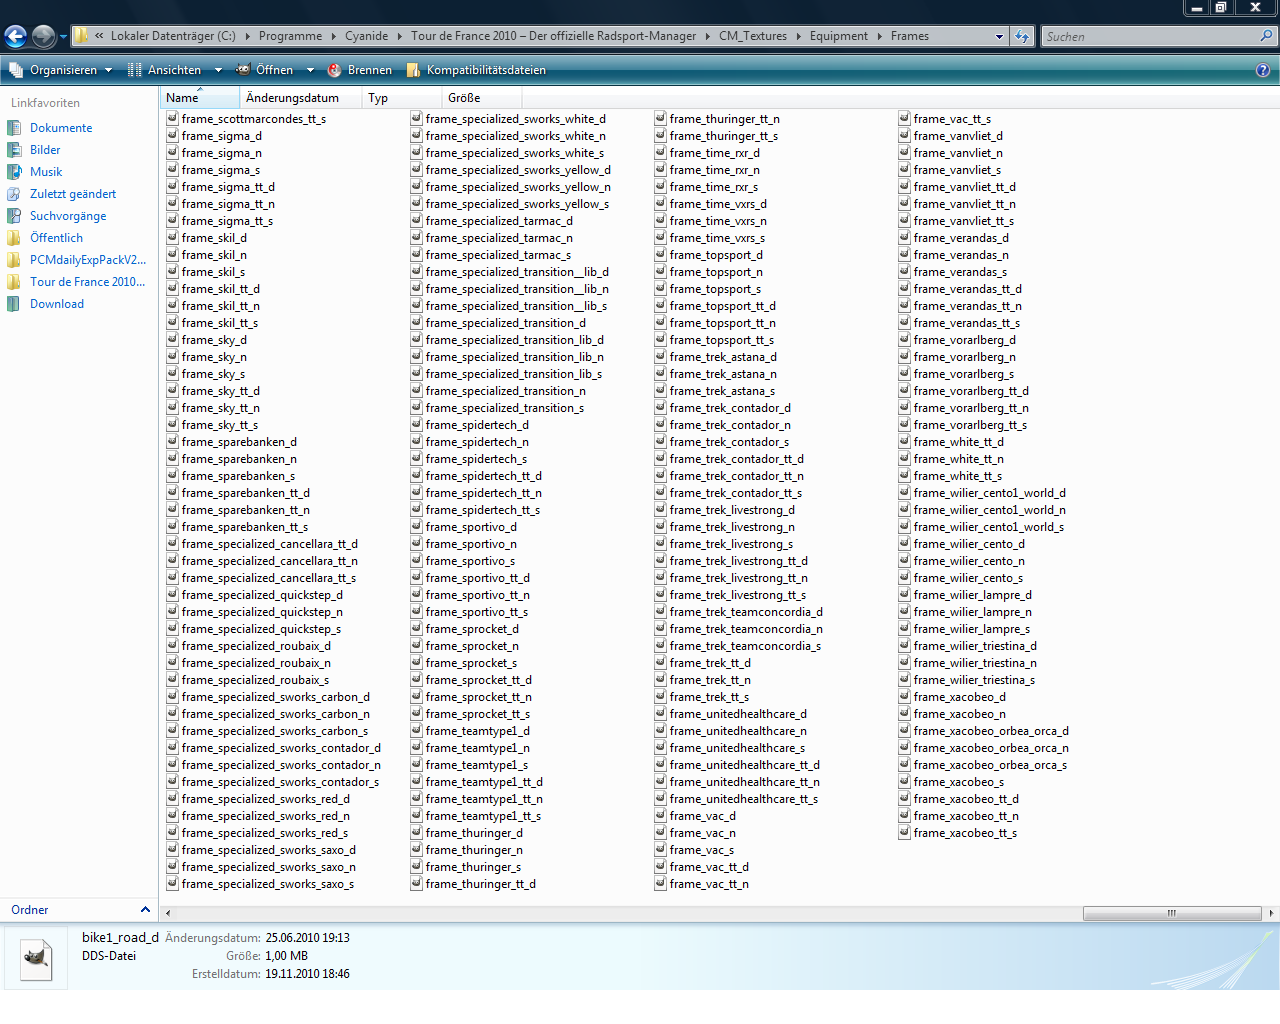The image size is (1280, 1024).
Task: Select the frame_sigma_d file icon
Action: click(172, 136)
